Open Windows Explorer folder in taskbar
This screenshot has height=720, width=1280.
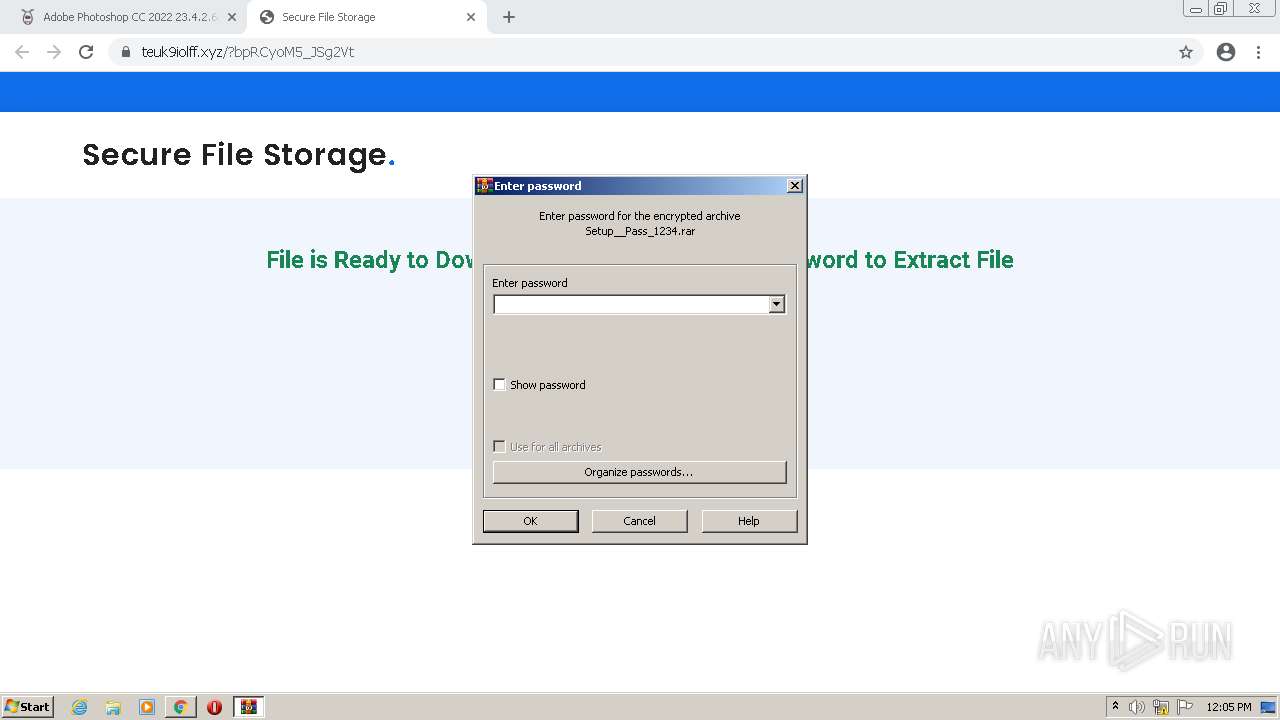click(113, 707)
